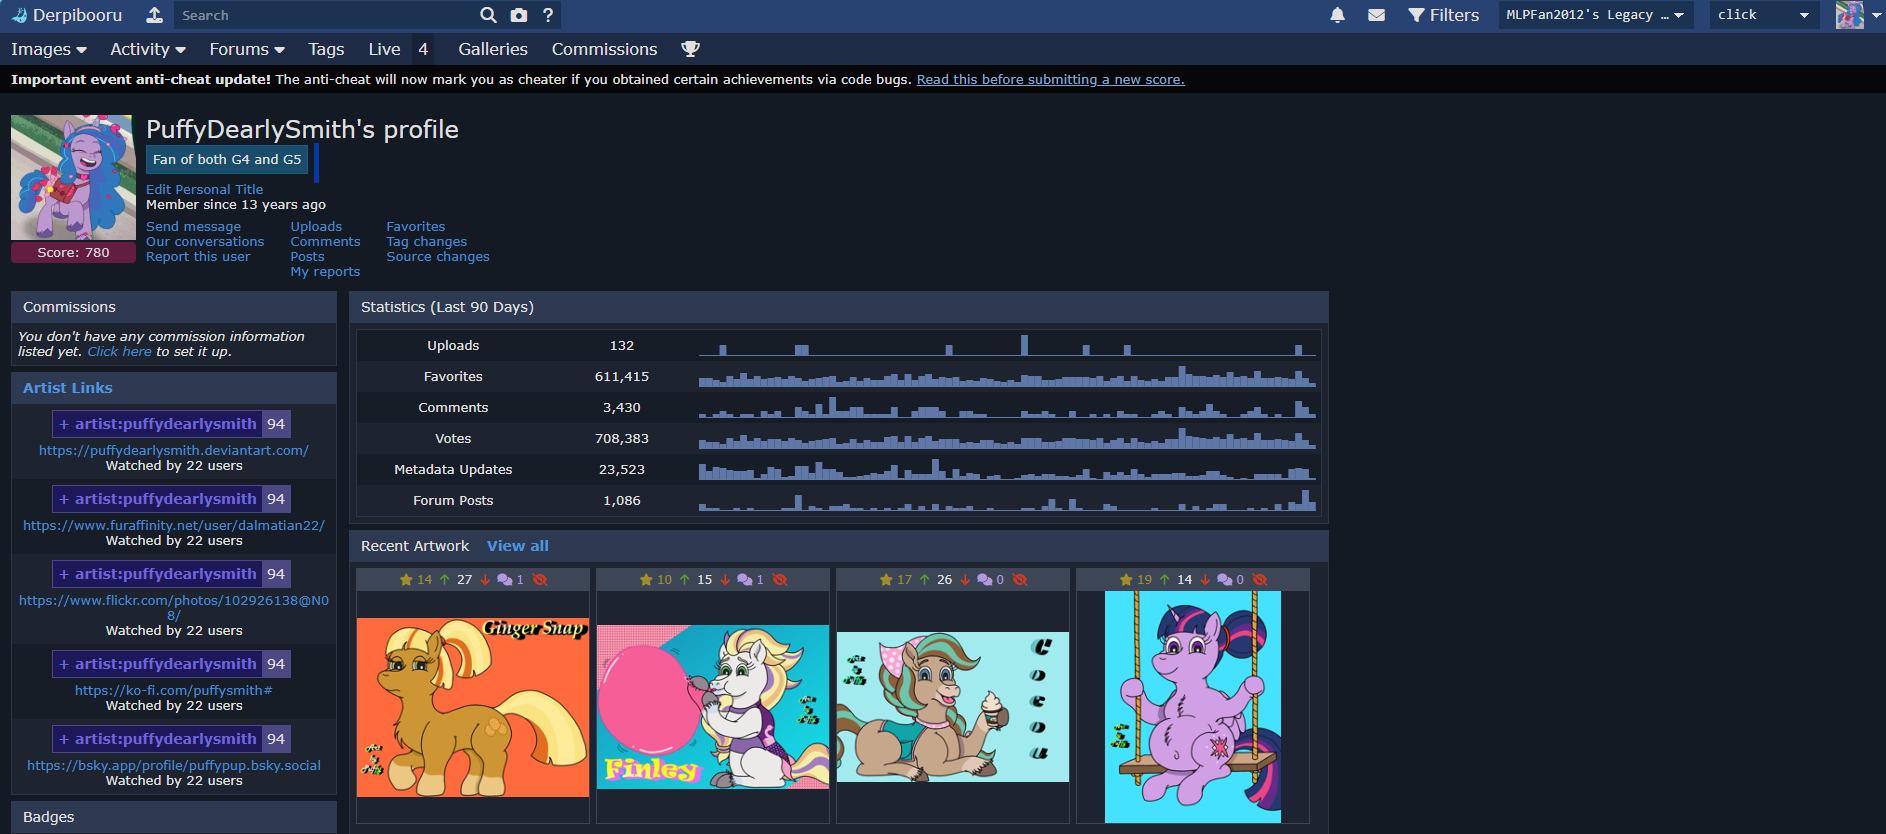The height and width of the screenshot is (834, 1886).
Task: Favorite the Coco cupcake pony artwork
Action: (x=886, y=580)
